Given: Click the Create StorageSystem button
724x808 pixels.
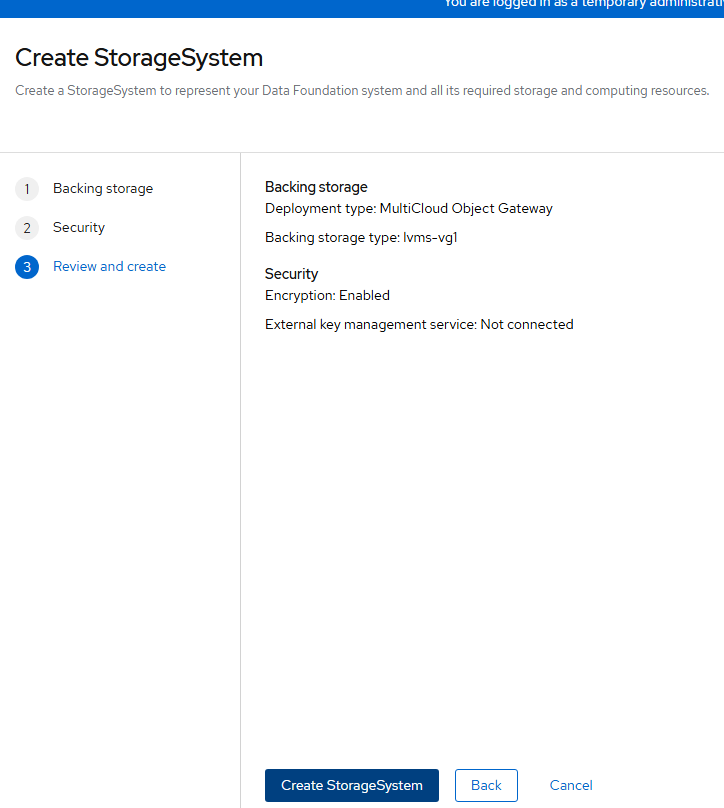Looking at the screenshot, I should (x=351, y=785).
